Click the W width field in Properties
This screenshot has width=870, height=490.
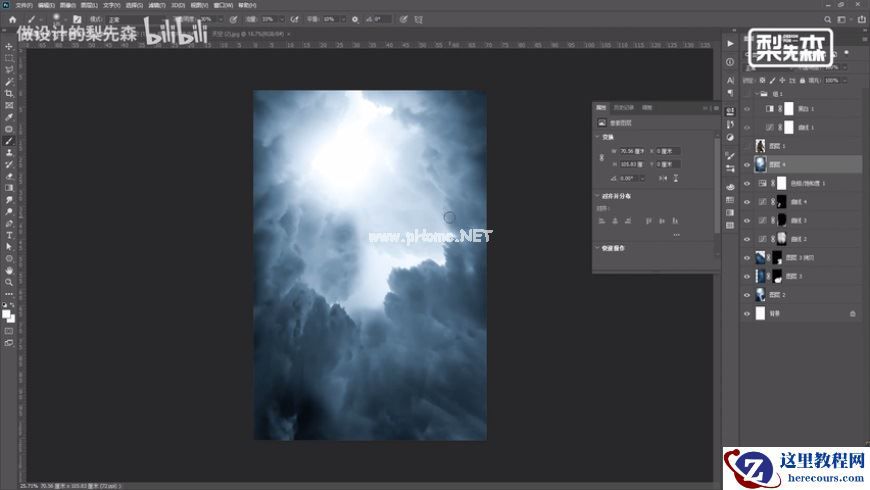click(632, 151)
